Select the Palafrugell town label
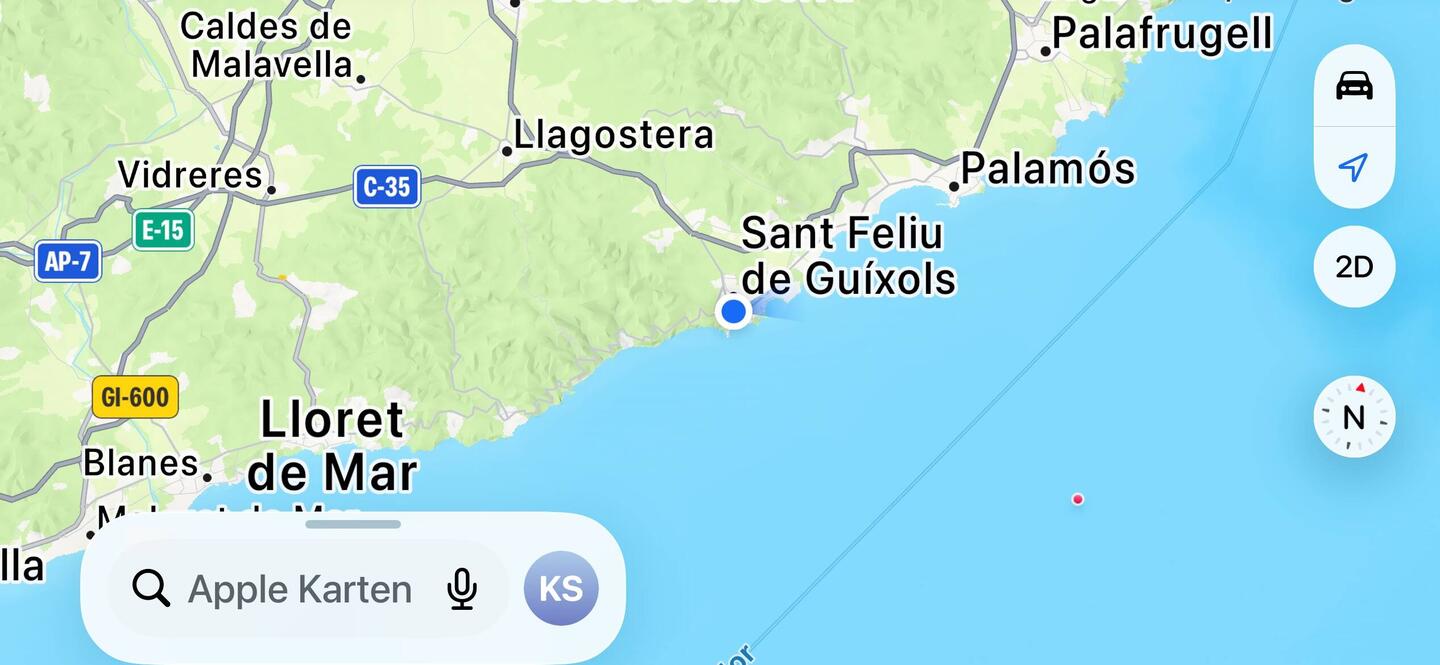 click(x=1162, y=34)
